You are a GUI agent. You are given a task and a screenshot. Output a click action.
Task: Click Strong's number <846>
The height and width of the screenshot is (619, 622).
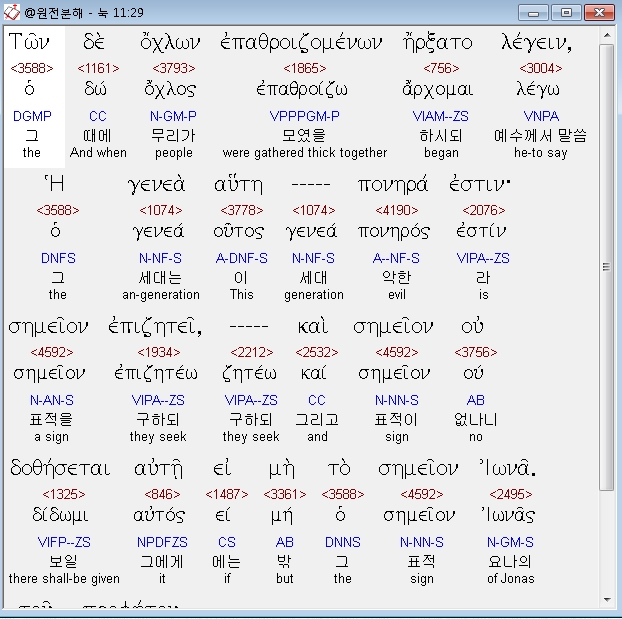click(162, 494)
